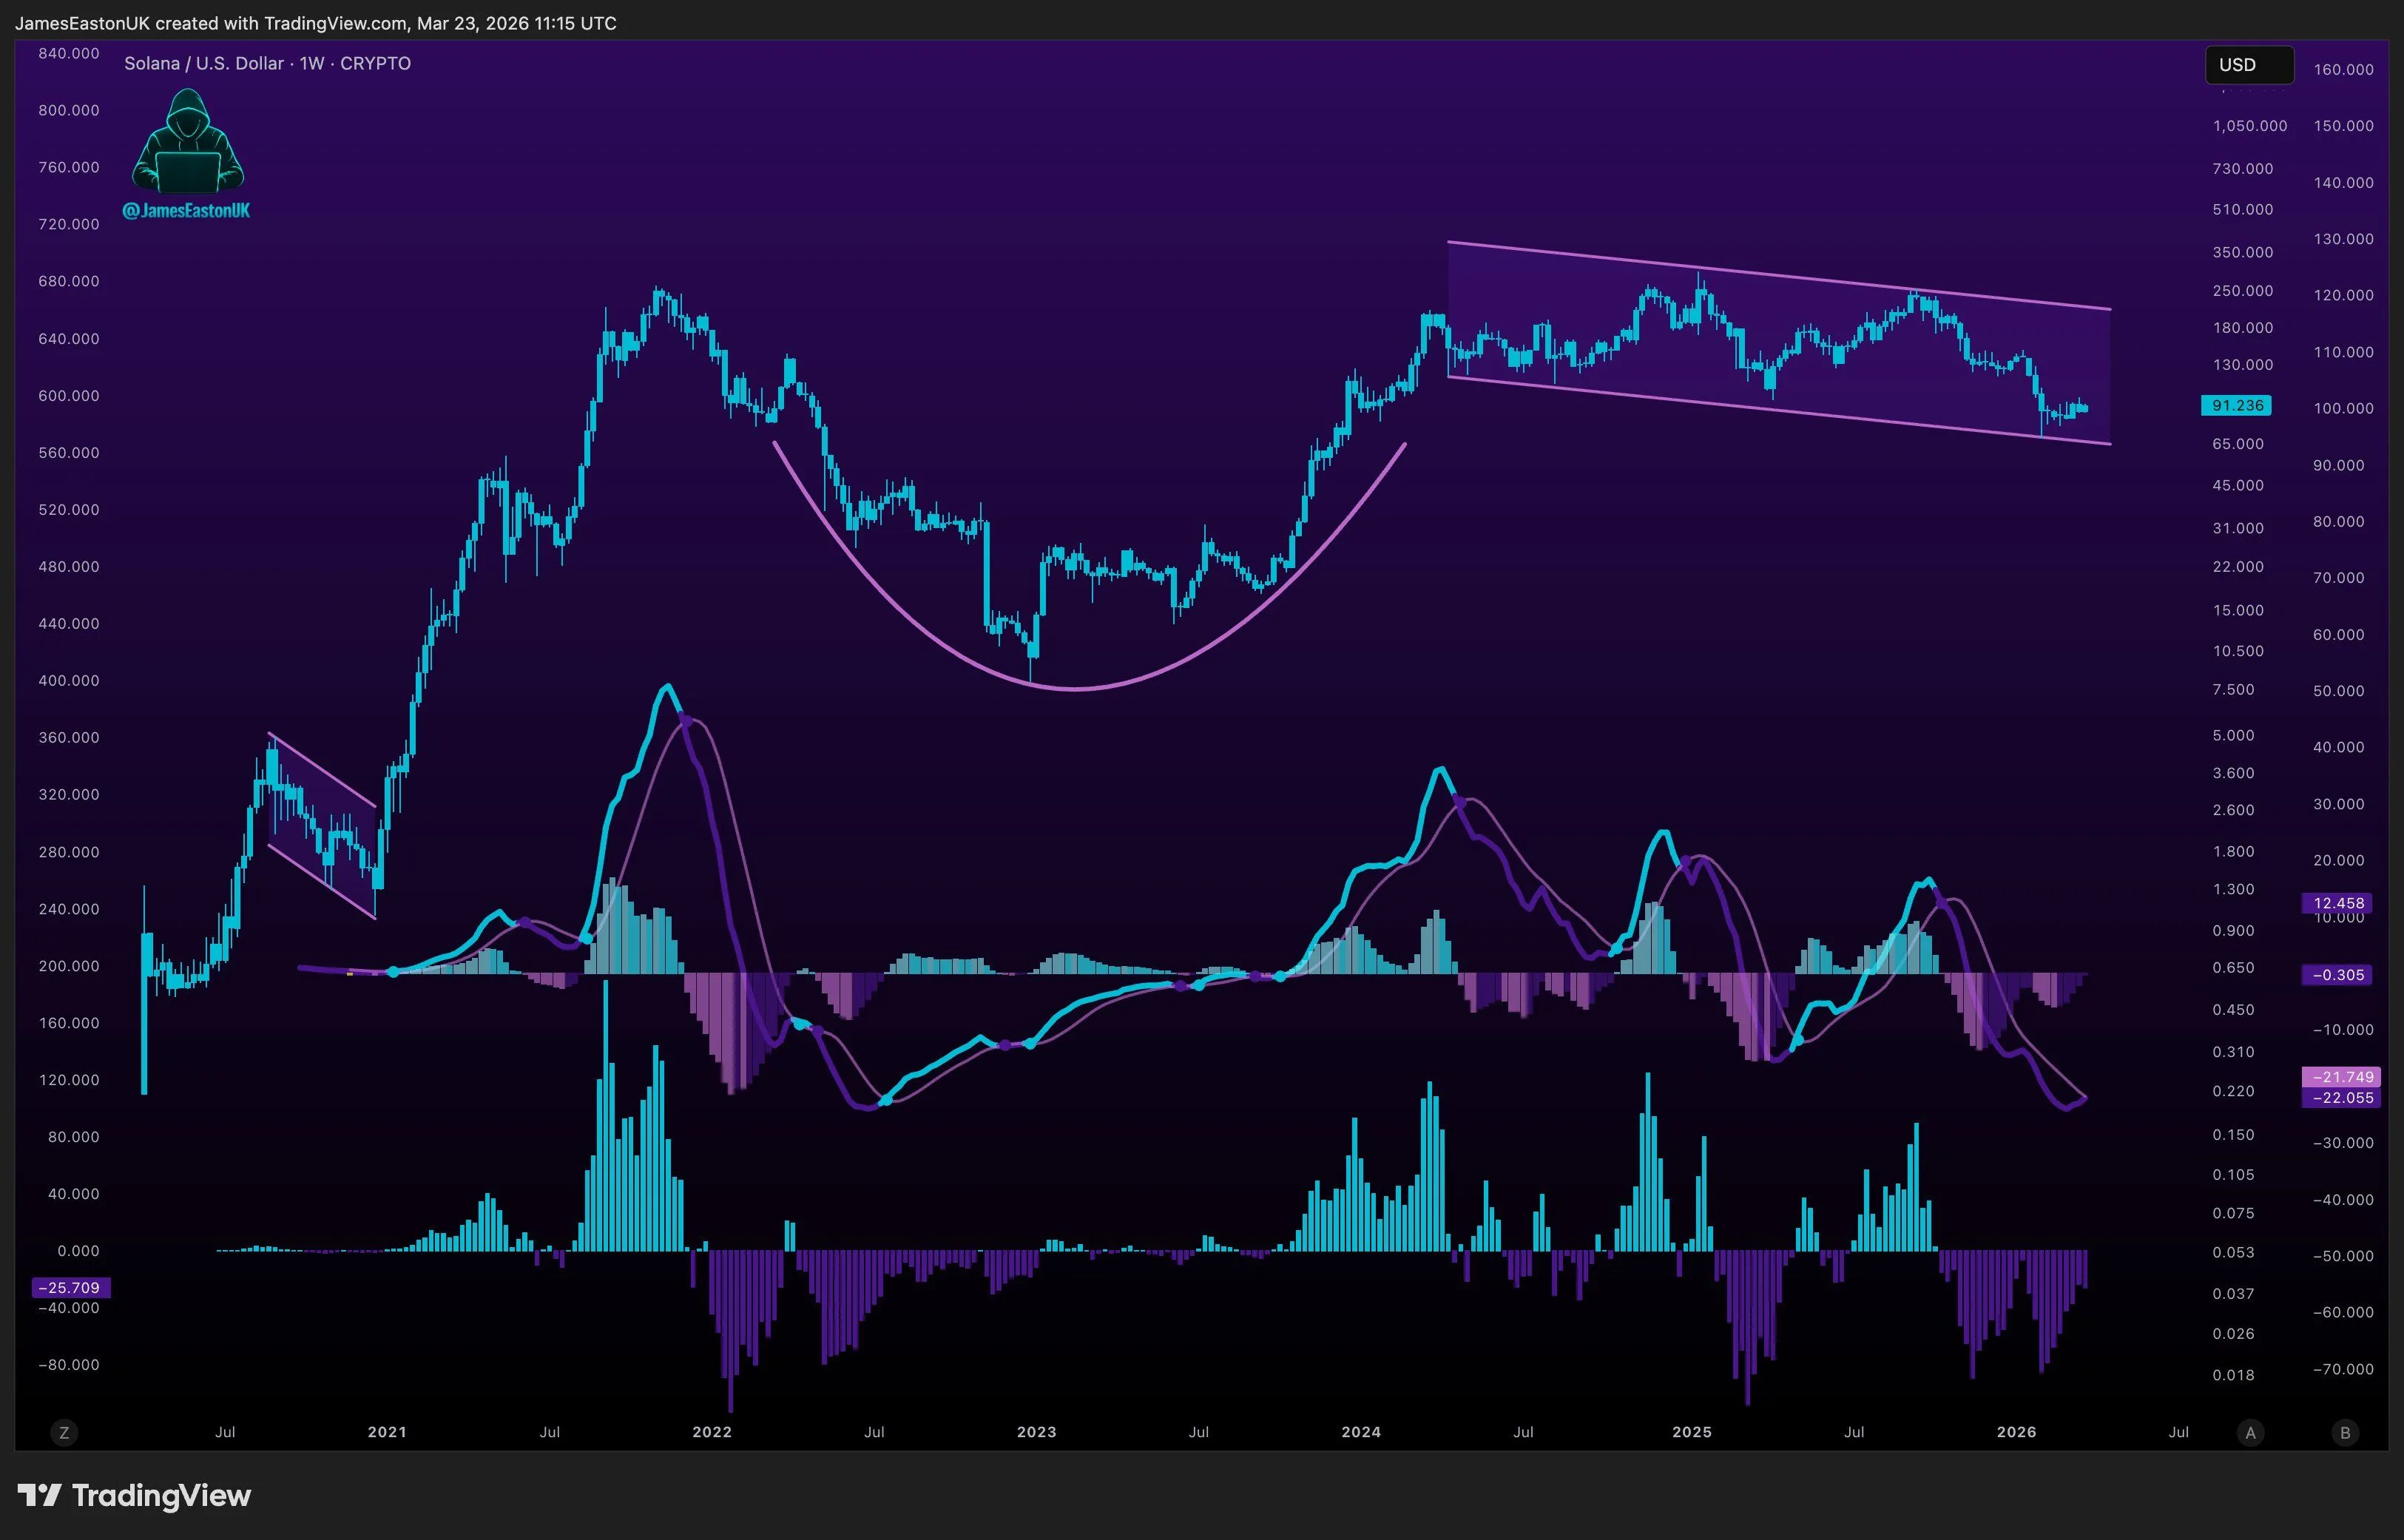Click the Z scale button on time axis
This screenshot has height=1540, width=2404.
click(x=64, y=1433)
